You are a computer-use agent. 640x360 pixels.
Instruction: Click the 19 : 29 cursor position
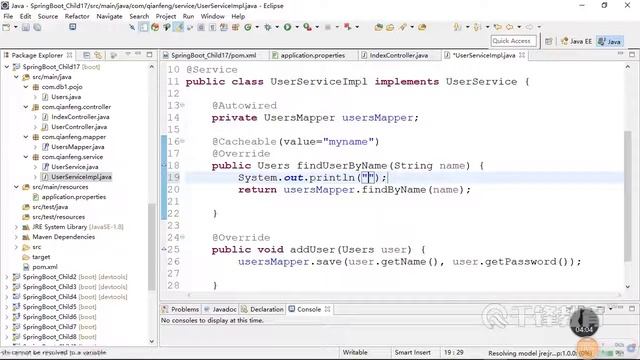(453, 352)
